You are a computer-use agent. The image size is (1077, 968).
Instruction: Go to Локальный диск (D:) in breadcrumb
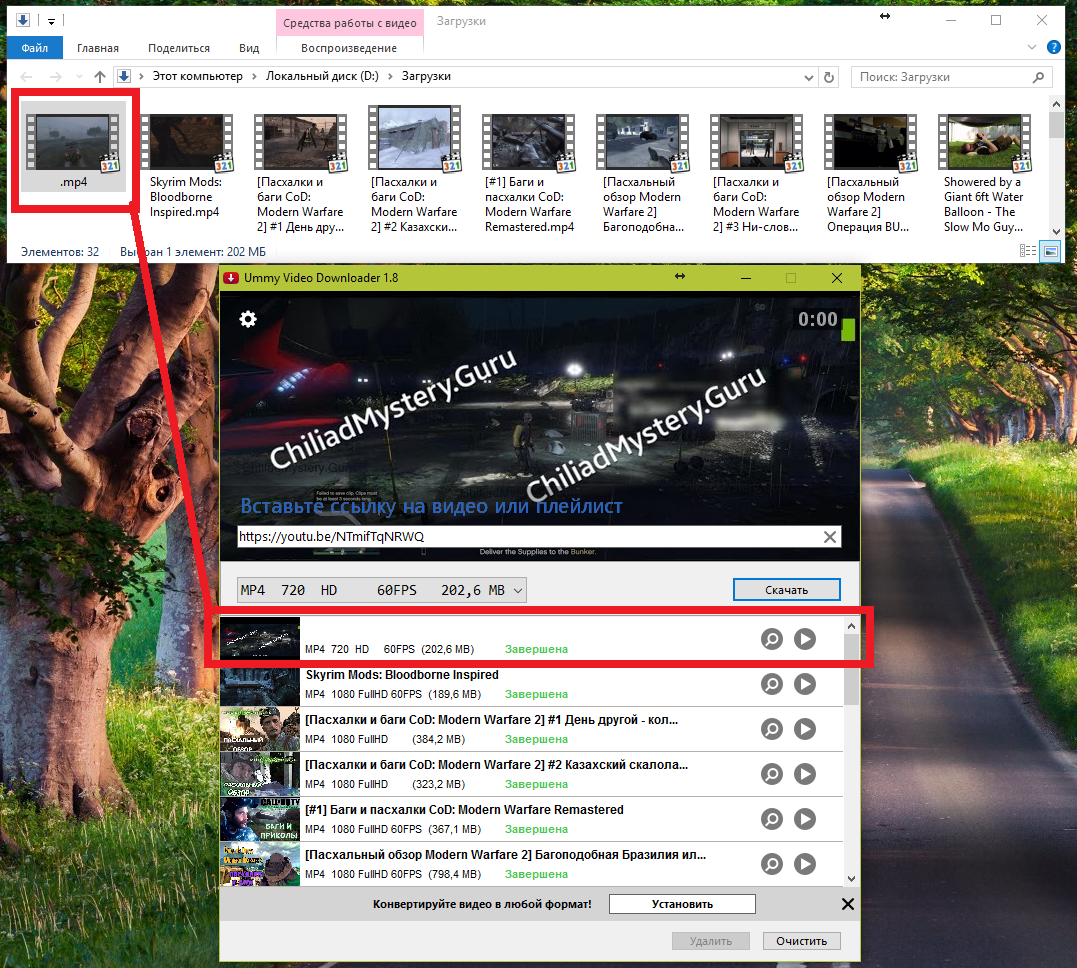point(322,76)
